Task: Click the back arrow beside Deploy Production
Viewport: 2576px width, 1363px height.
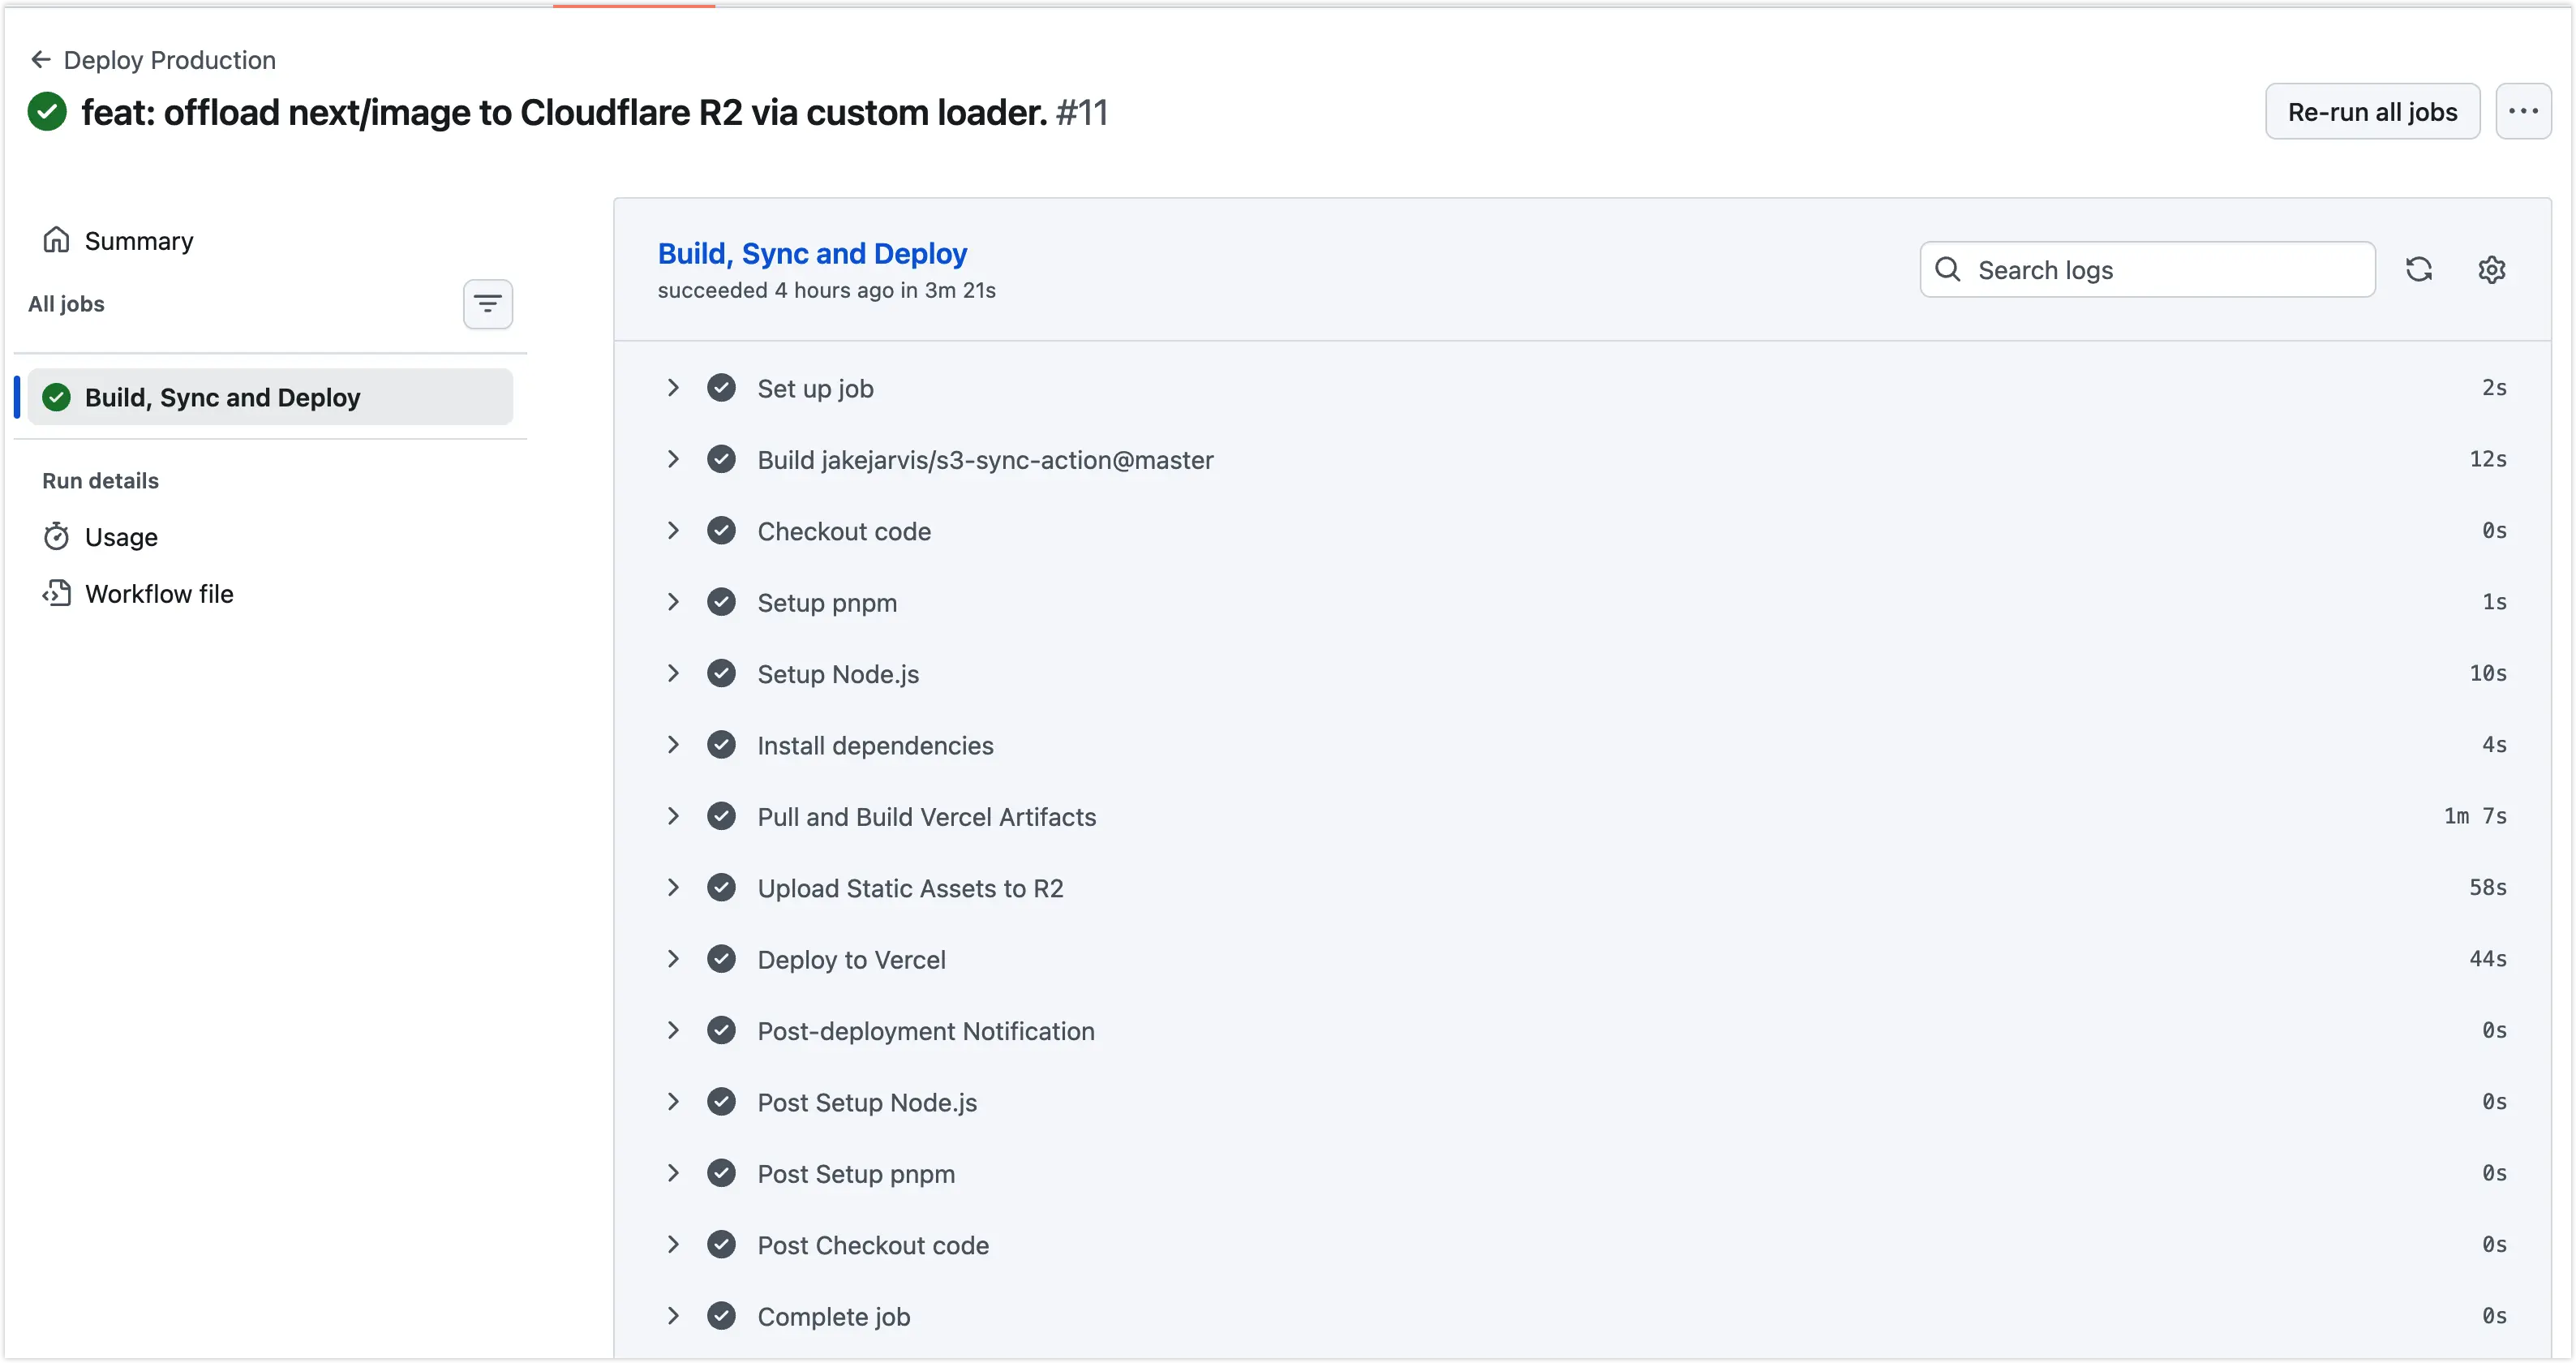Action: click(41, 60)
